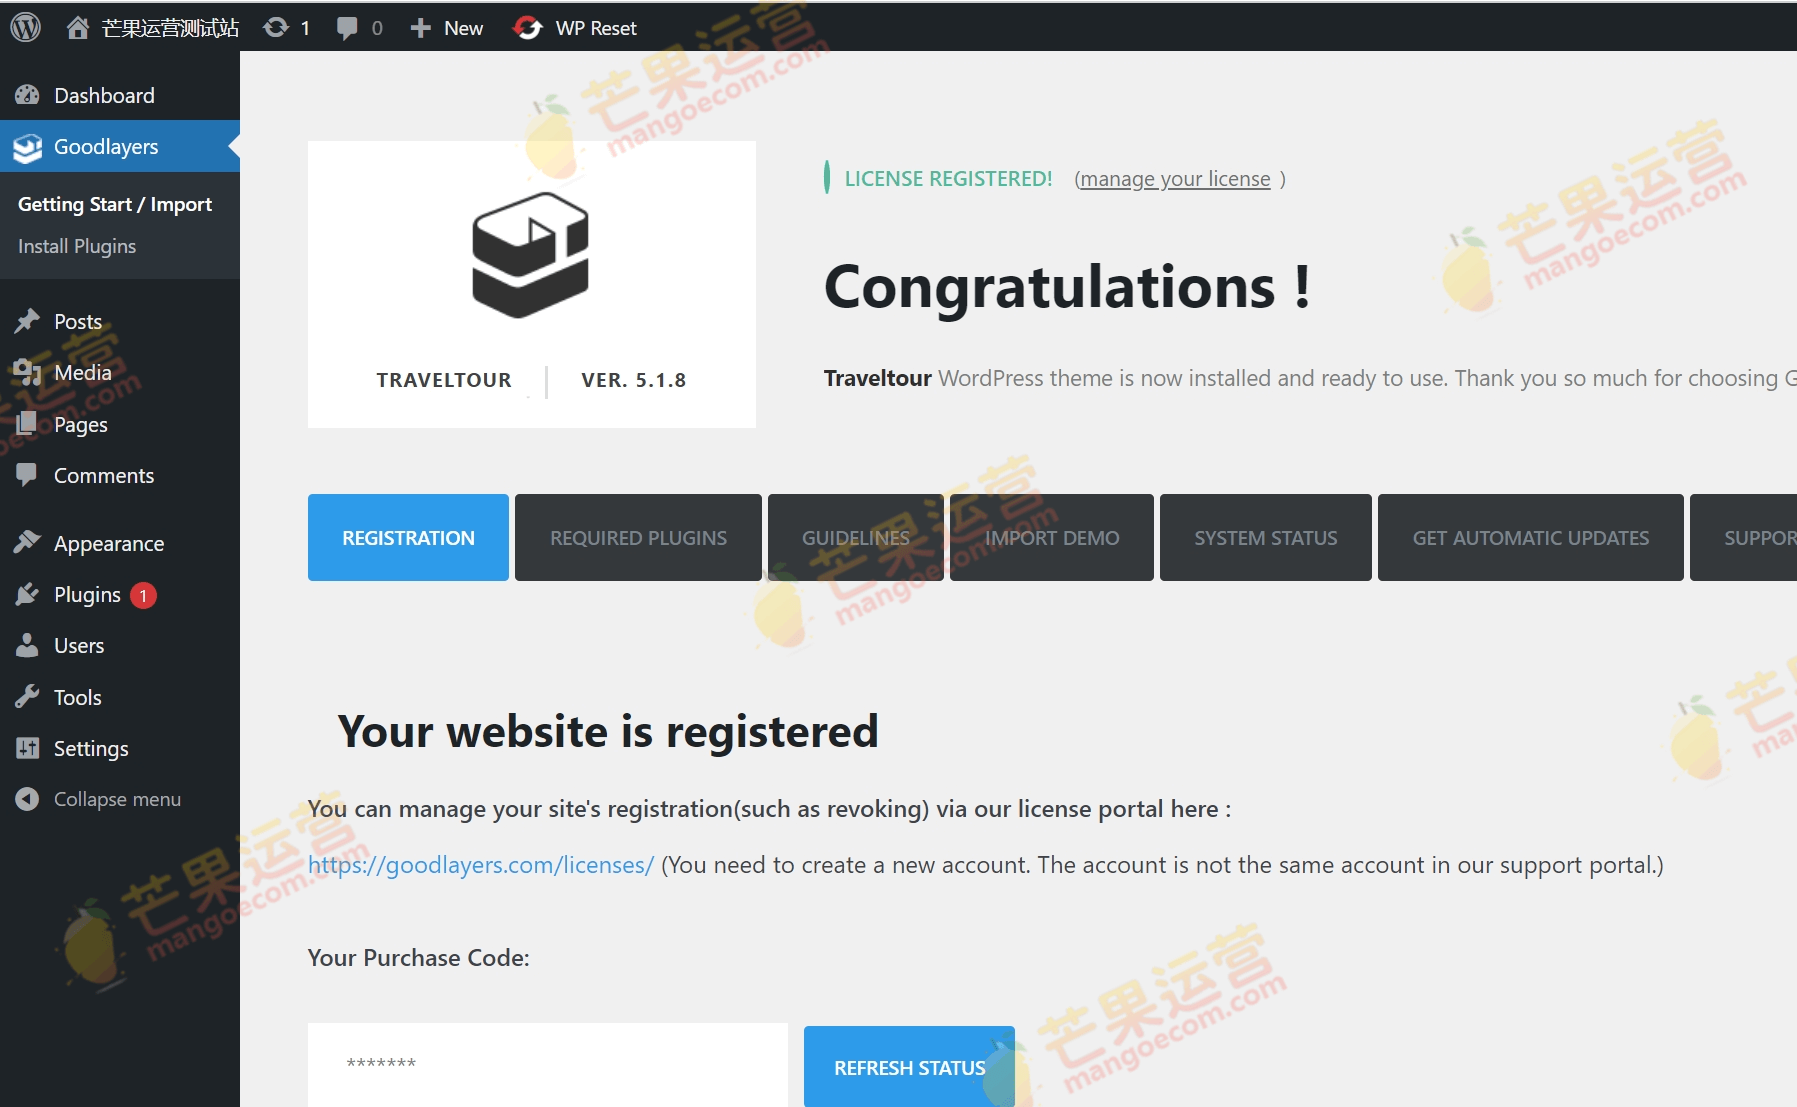
Task: Click the WP Reset toolbar icon
Action: (x=527, y=28)
